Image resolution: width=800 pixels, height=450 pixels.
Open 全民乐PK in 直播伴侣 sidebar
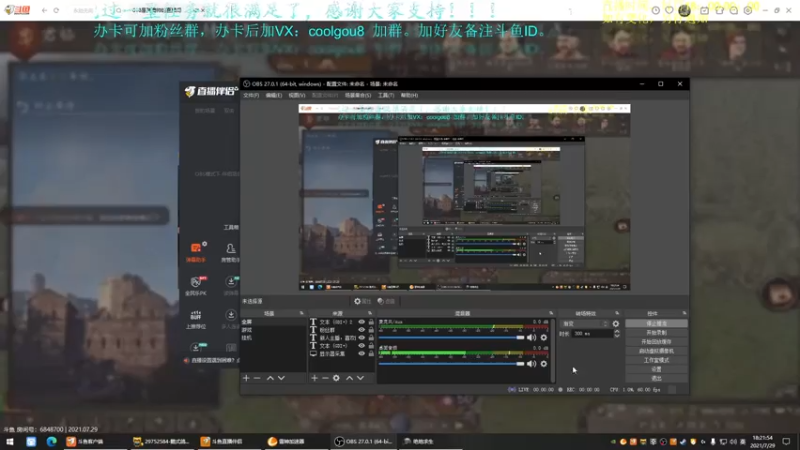[x=196, y=286]
